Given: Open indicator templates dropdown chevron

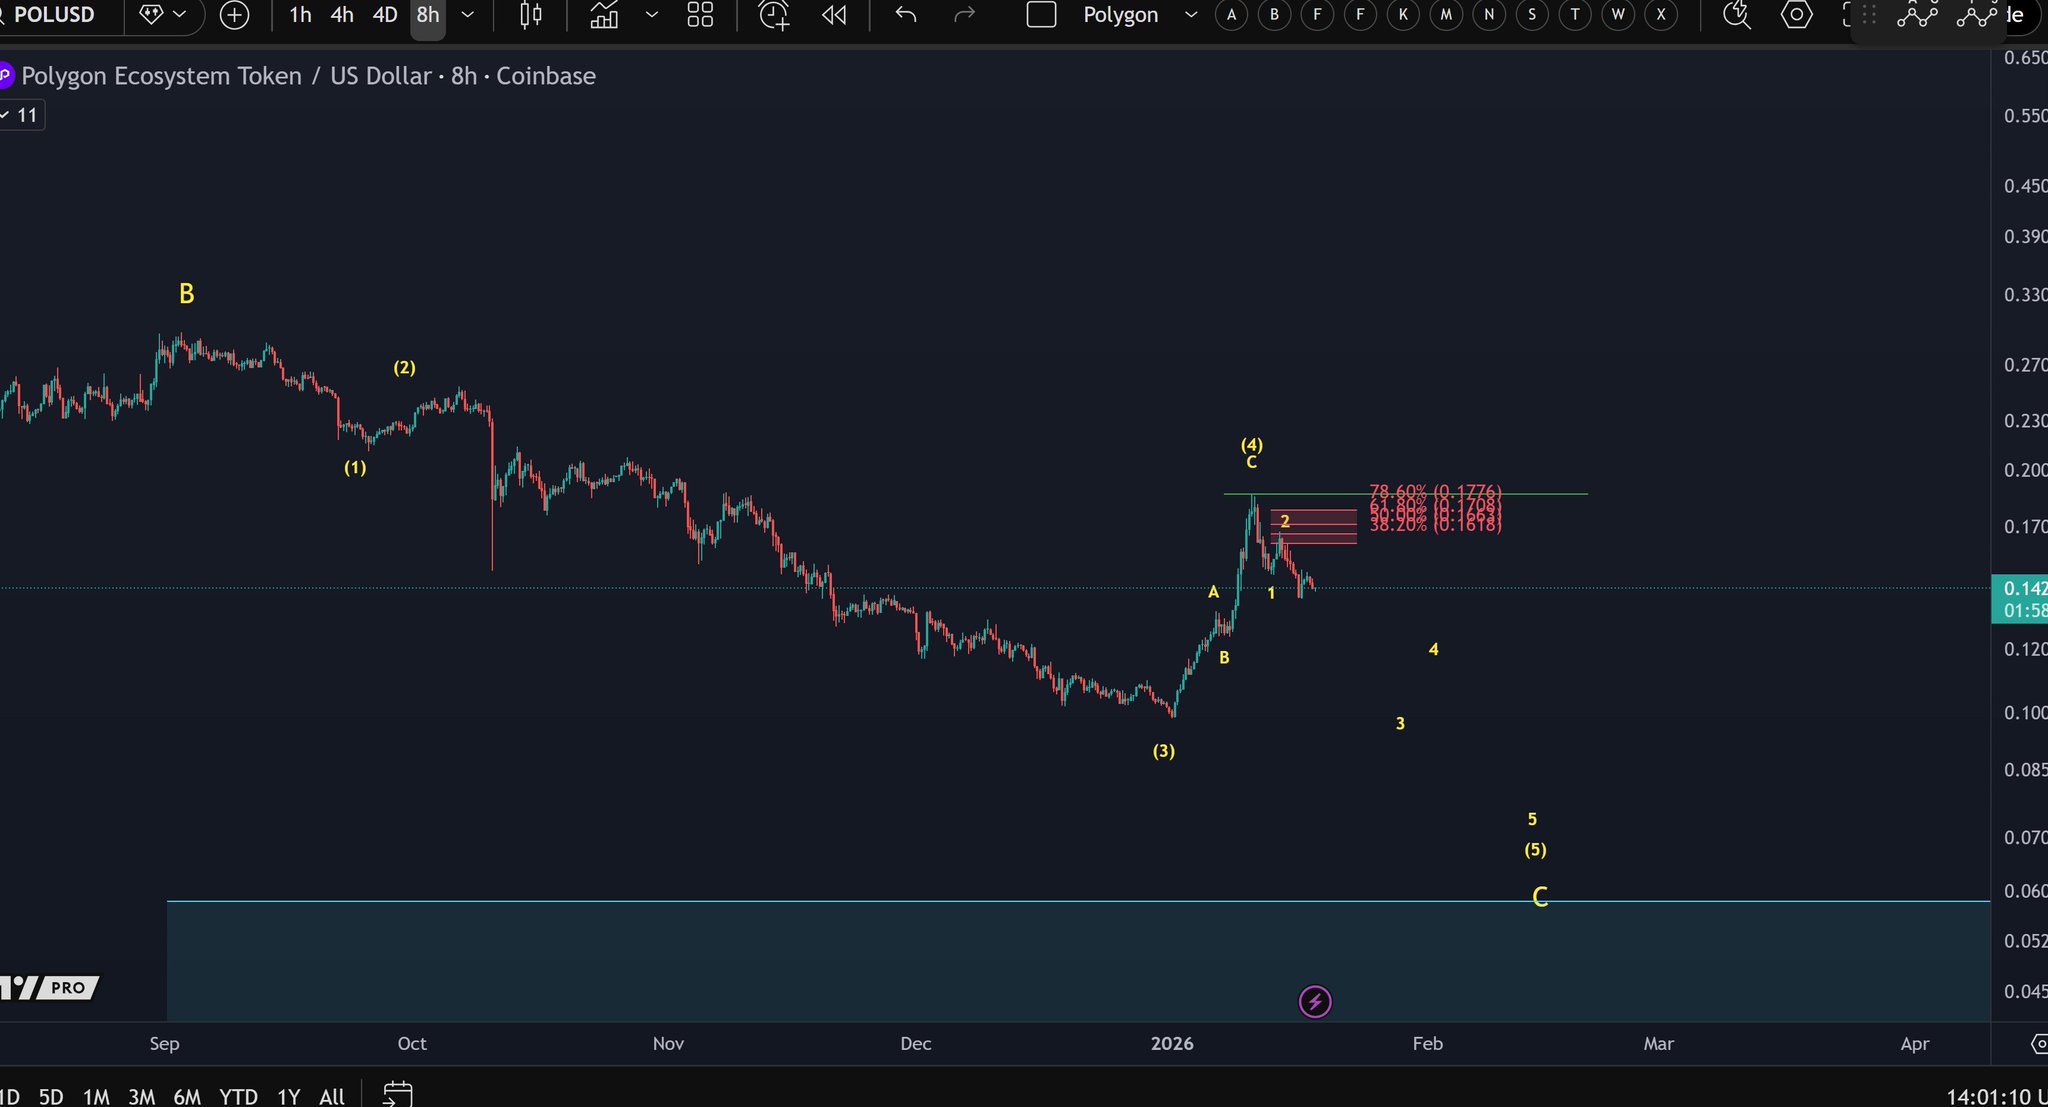Looking at the screenshot, I should coord(652,15).
